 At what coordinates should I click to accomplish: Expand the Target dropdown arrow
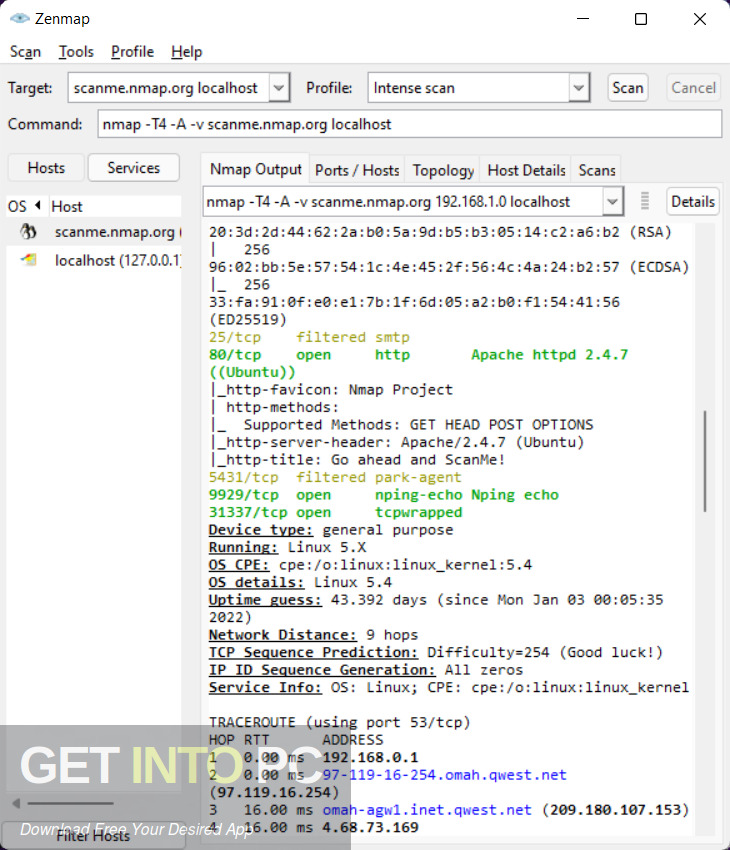pos(279,88)
